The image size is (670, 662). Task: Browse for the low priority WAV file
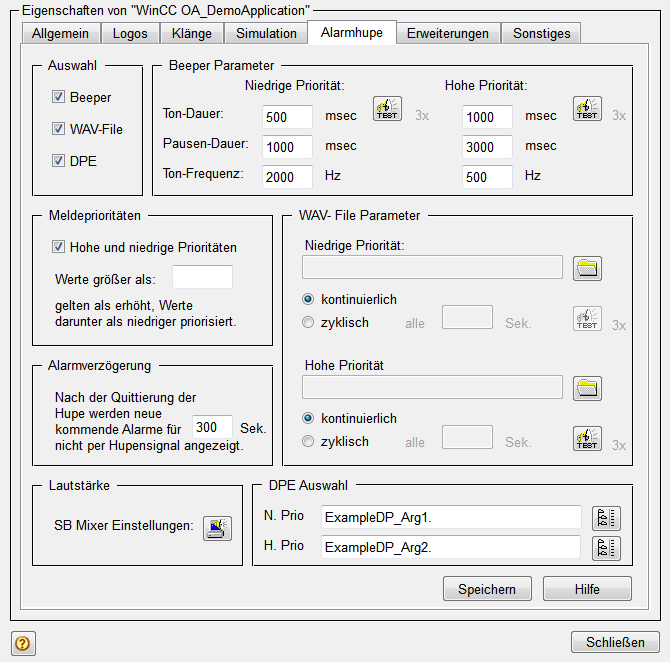pyautogui.click(x=587, y=268)
